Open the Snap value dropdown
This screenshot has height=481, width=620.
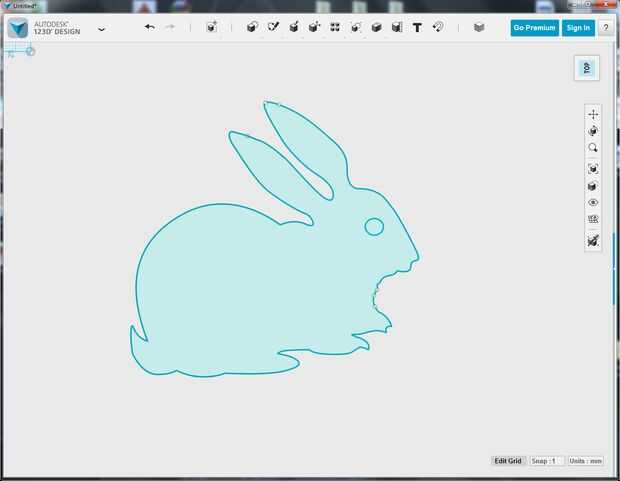tap(545, 461)
